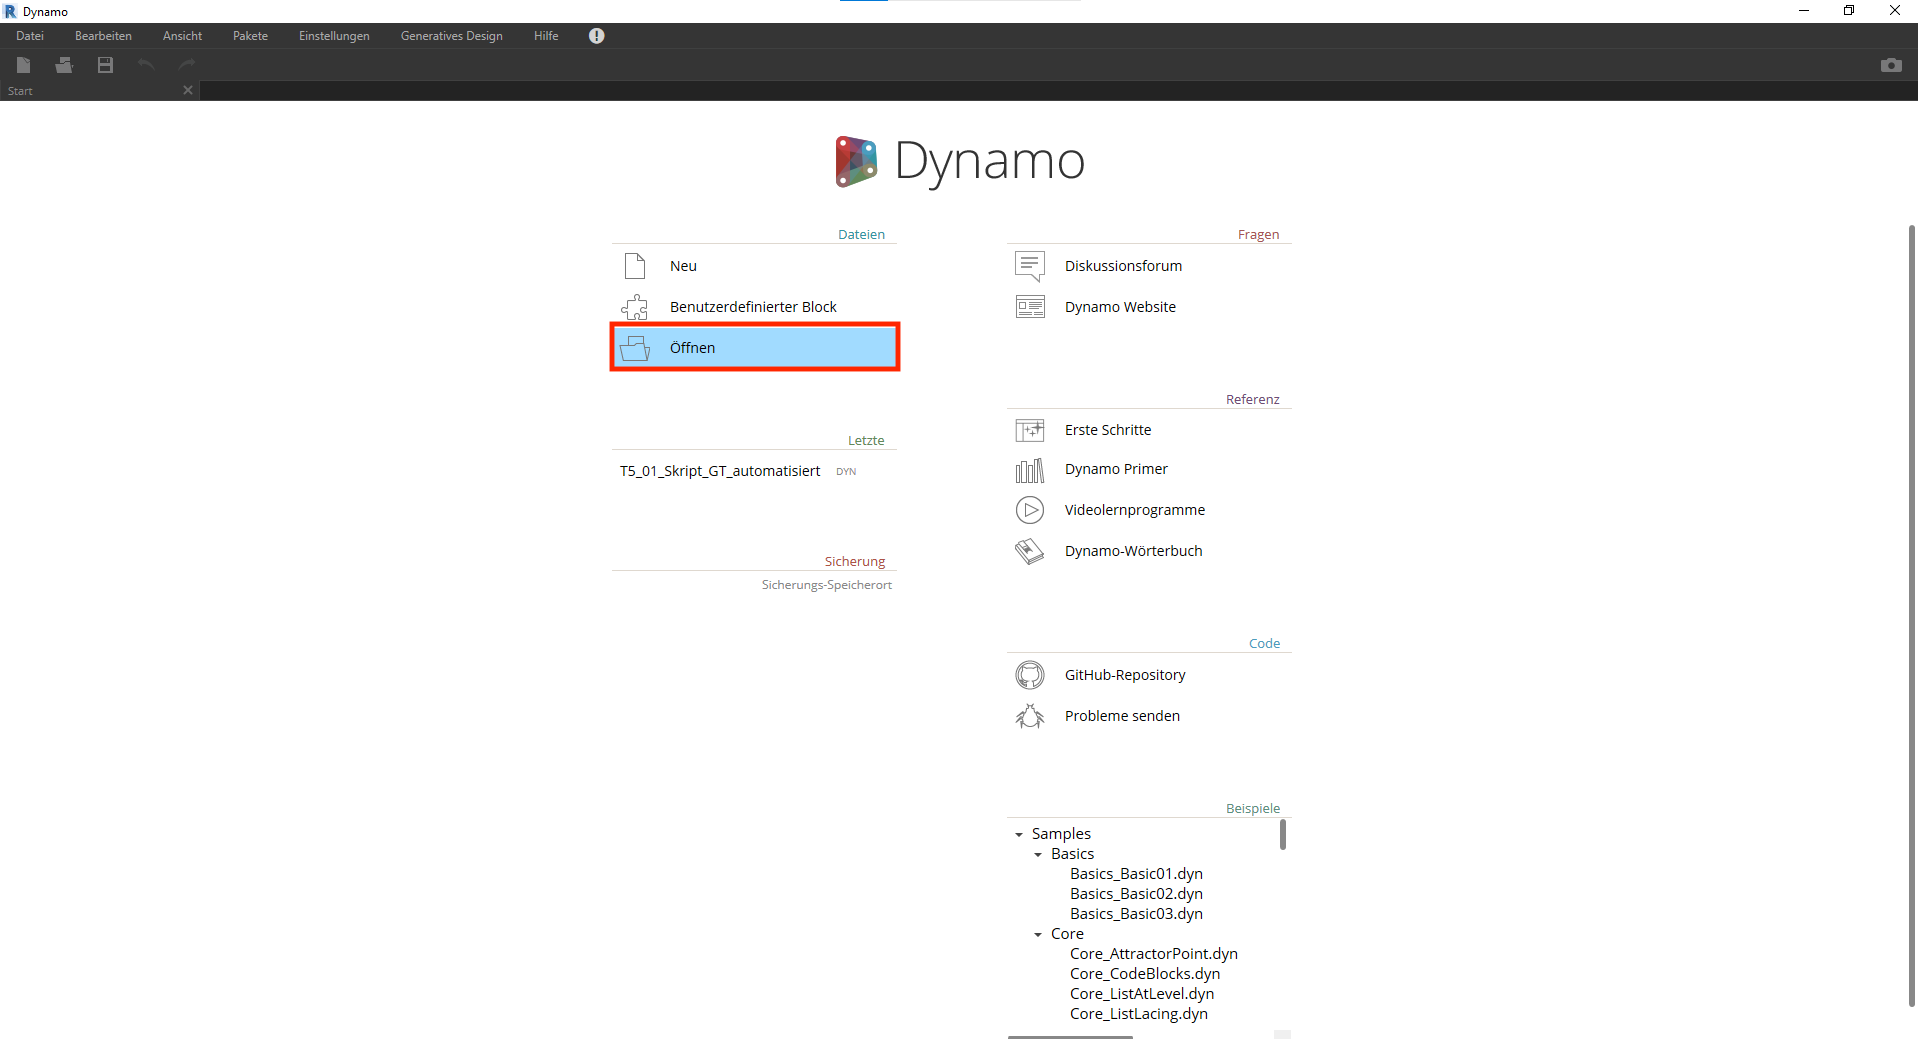Click the bug icon for Probleme senden
The width and height of the screenshot is (1918, 1039).
1029,716
